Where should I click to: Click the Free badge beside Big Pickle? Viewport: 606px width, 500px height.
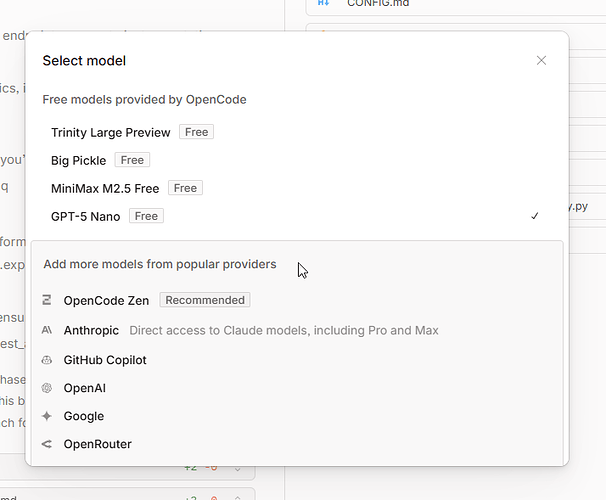click(x=132, y=160)
